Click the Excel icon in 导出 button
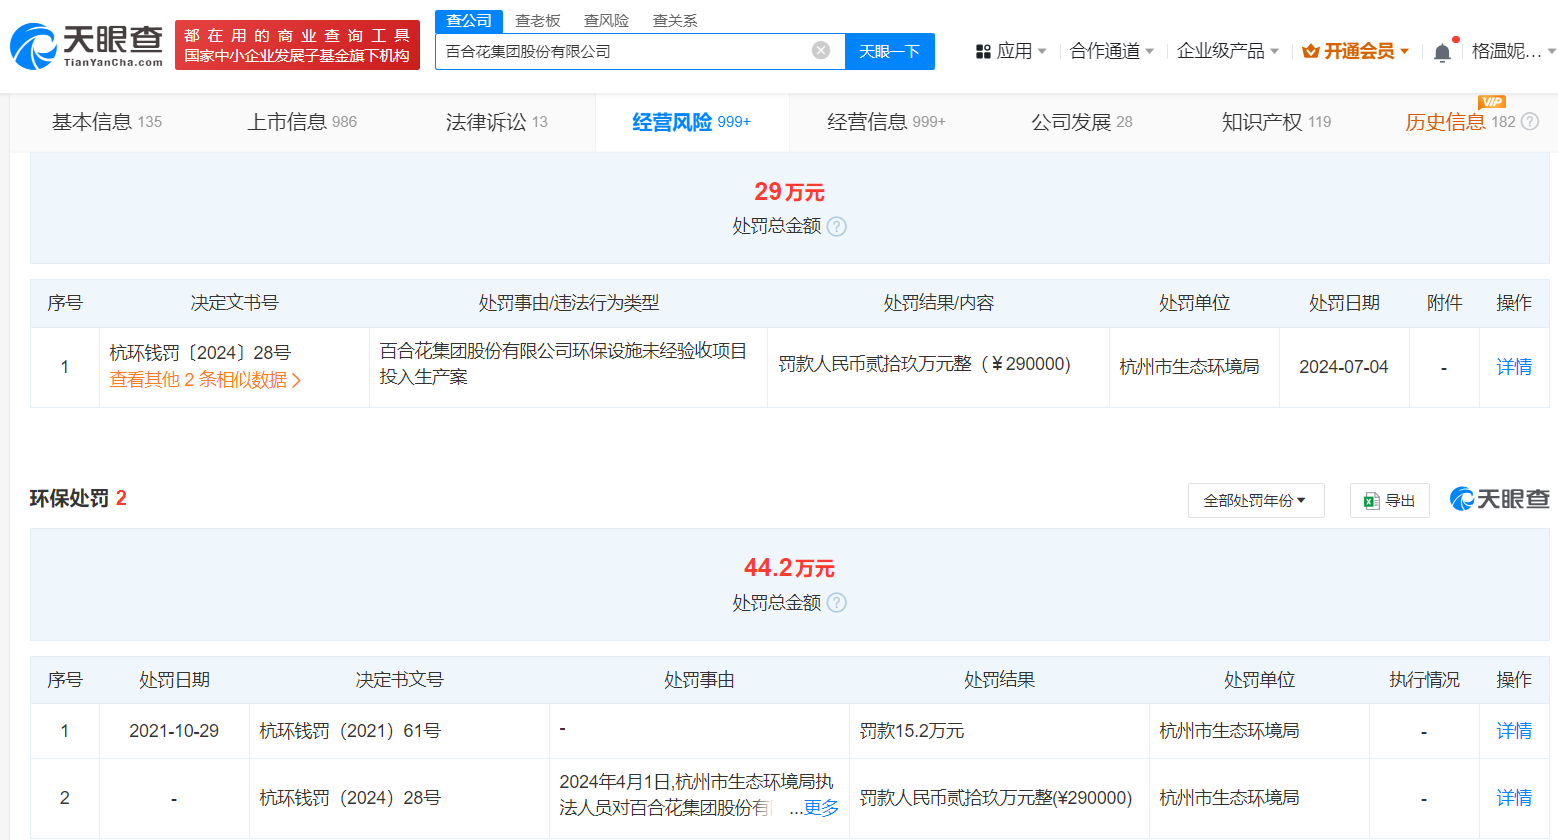The width and height of the screenshot is (1558, 840). tap(1372, 501)
